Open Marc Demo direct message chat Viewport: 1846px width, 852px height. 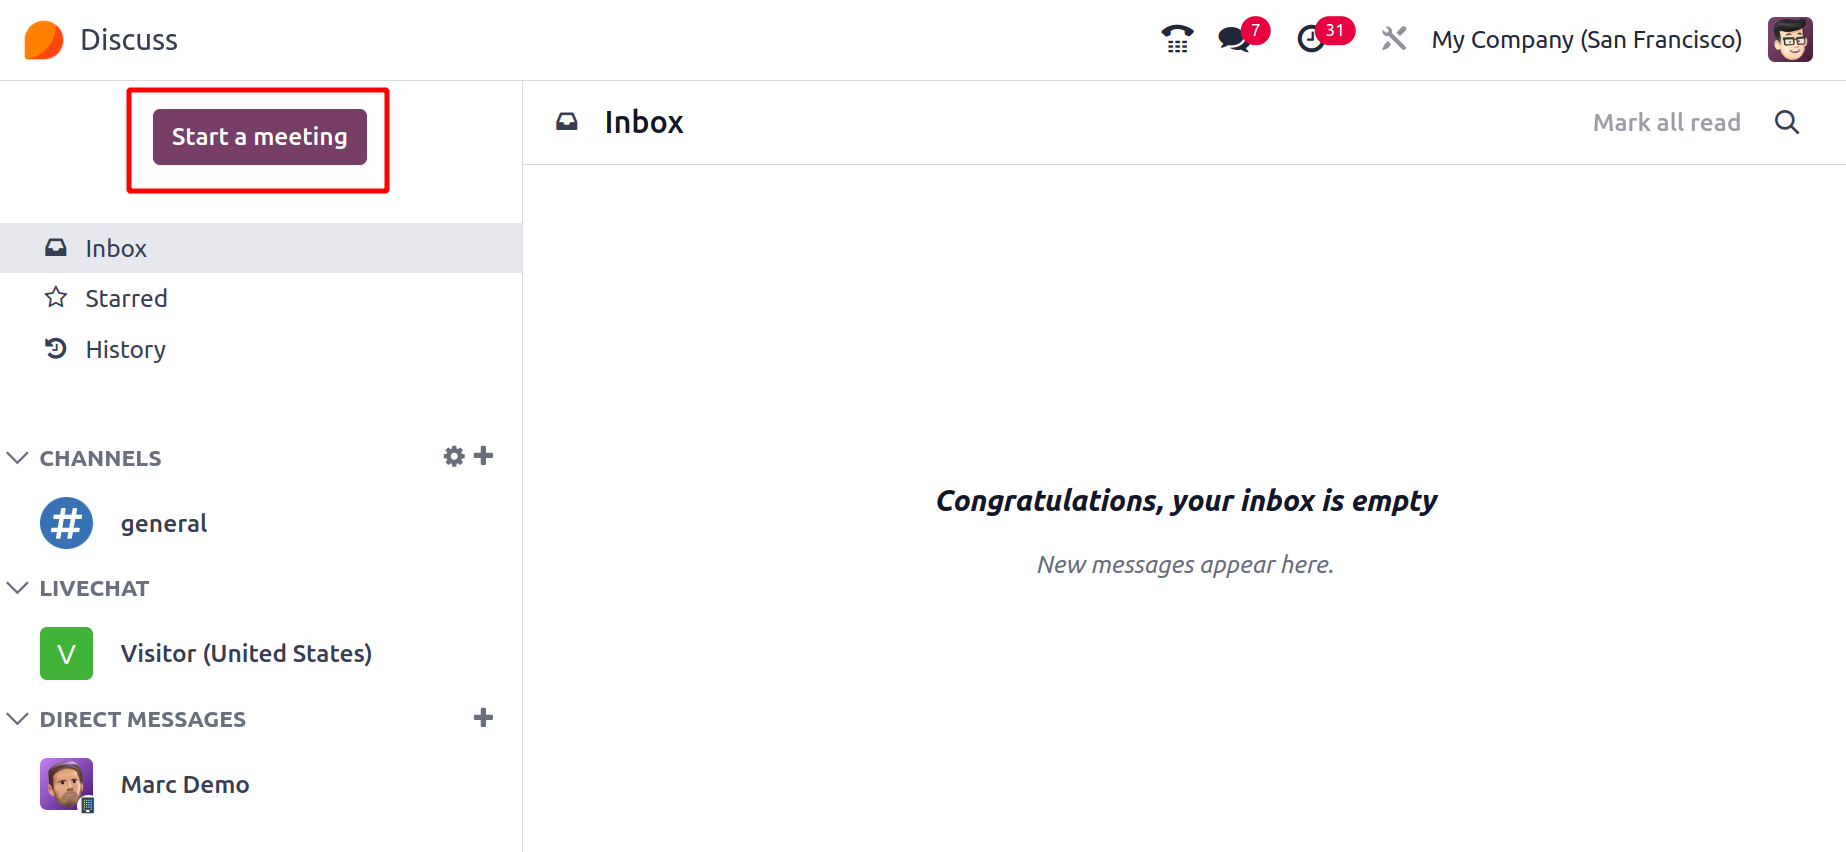[x=184, y=784]
